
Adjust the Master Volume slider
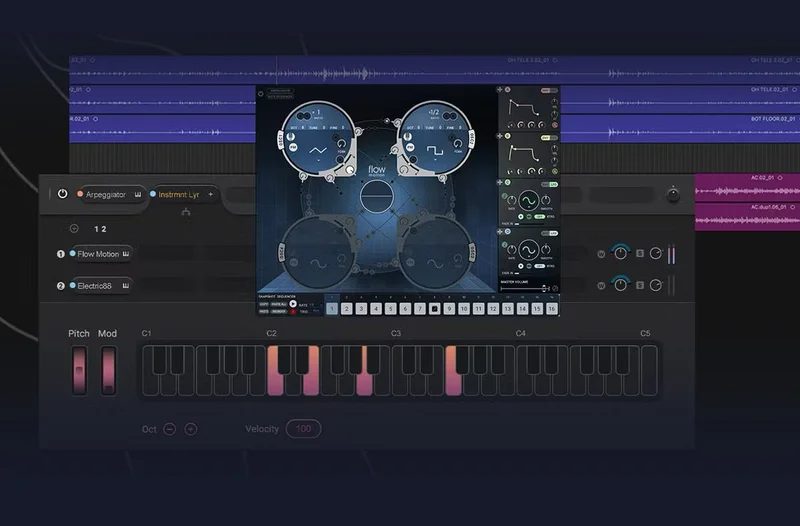pyautogui.click(x=525, y=289)
